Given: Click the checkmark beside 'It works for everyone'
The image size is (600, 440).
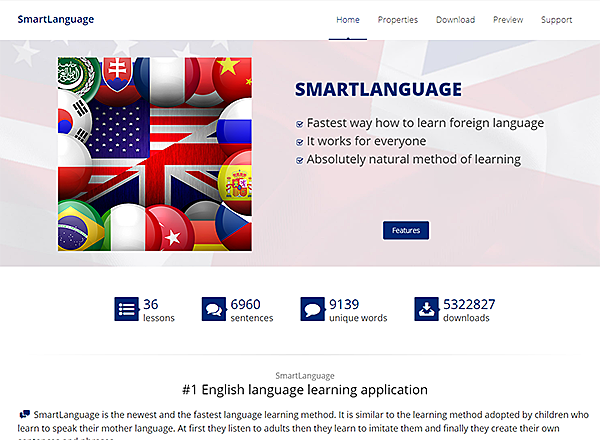Looking at the screenshot, I should click(x=300, y=142).
